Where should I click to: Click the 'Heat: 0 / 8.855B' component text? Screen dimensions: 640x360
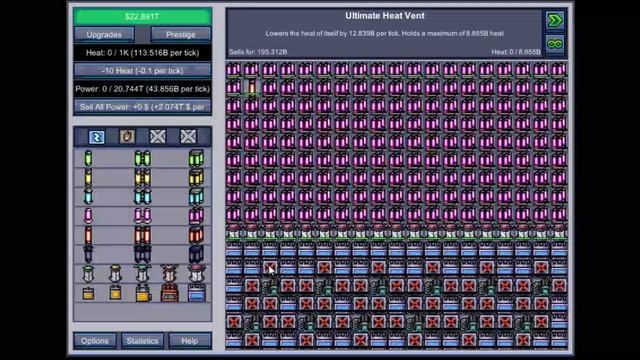[x=516, y=52]
